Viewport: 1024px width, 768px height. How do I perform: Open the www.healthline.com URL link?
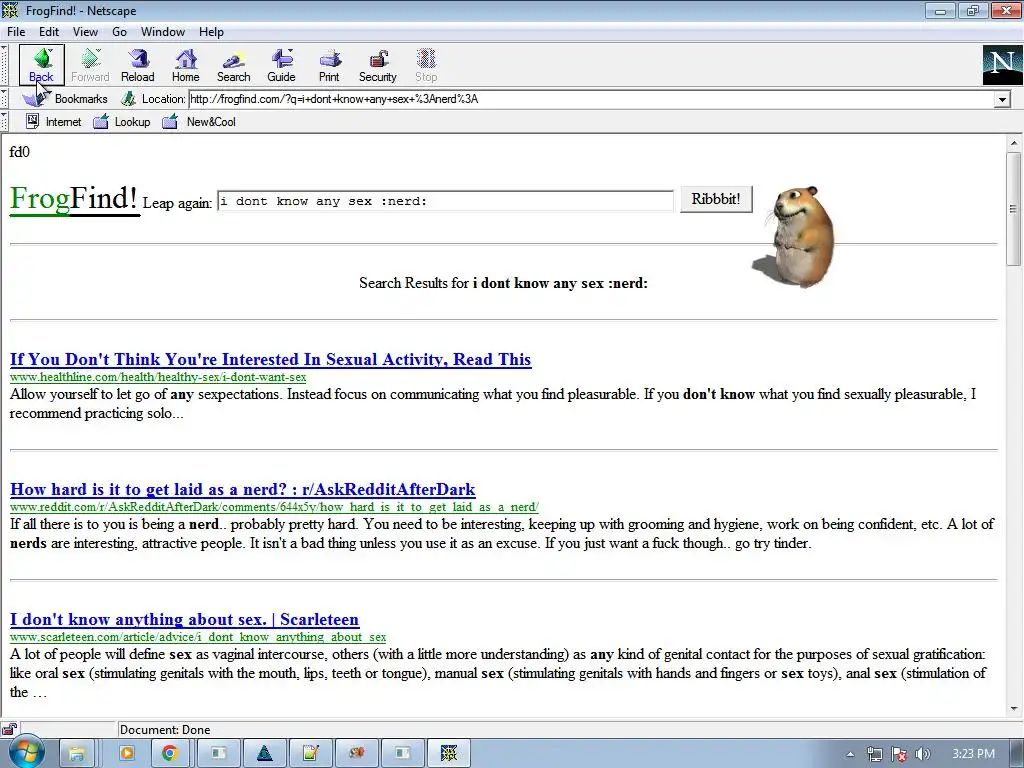[158, 377]
